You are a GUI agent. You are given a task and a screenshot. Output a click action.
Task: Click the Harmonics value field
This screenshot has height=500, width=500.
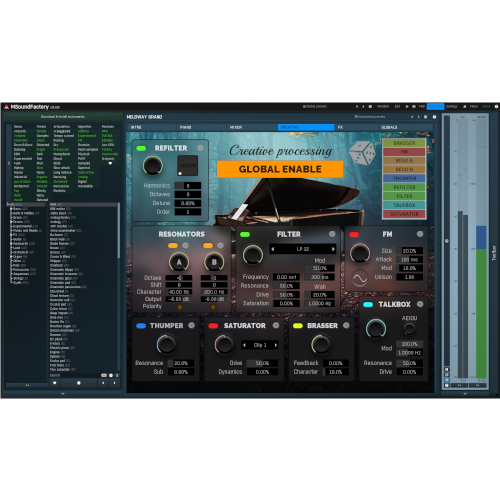[188, 186]
